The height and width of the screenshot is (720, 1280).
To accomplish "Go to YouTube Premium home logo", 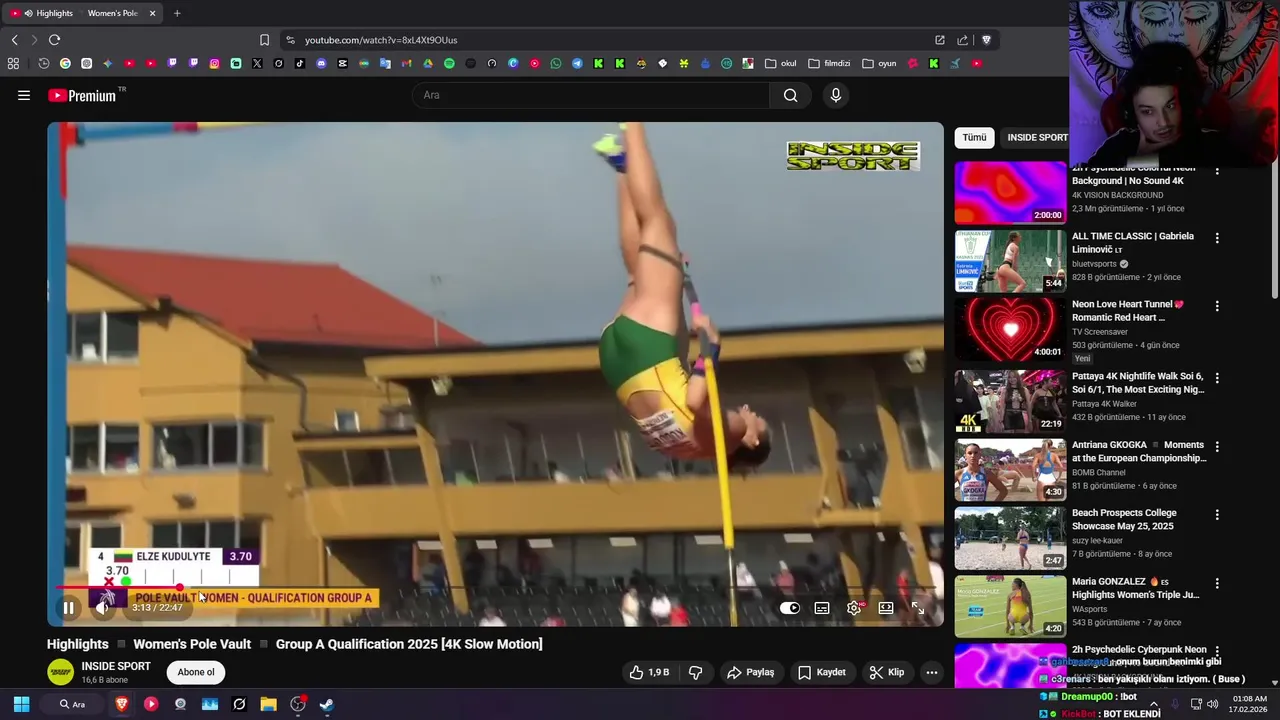I will 82,95.
